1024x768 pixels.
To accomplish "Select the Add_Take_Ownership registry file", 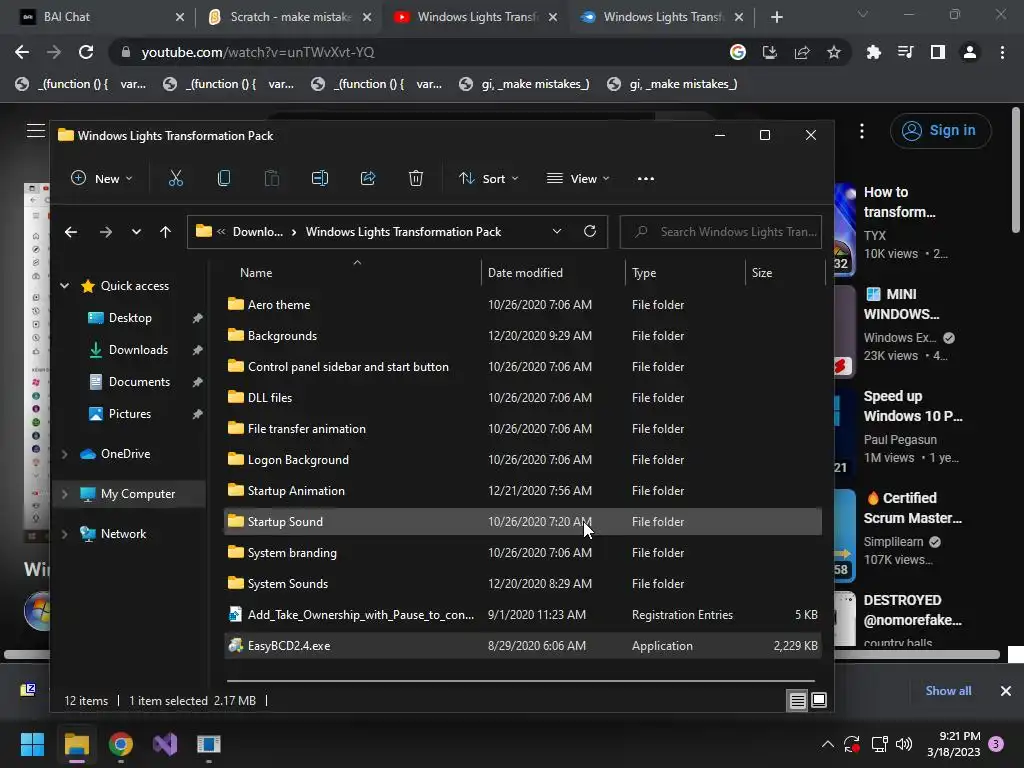I will click(x=522, y=615).
